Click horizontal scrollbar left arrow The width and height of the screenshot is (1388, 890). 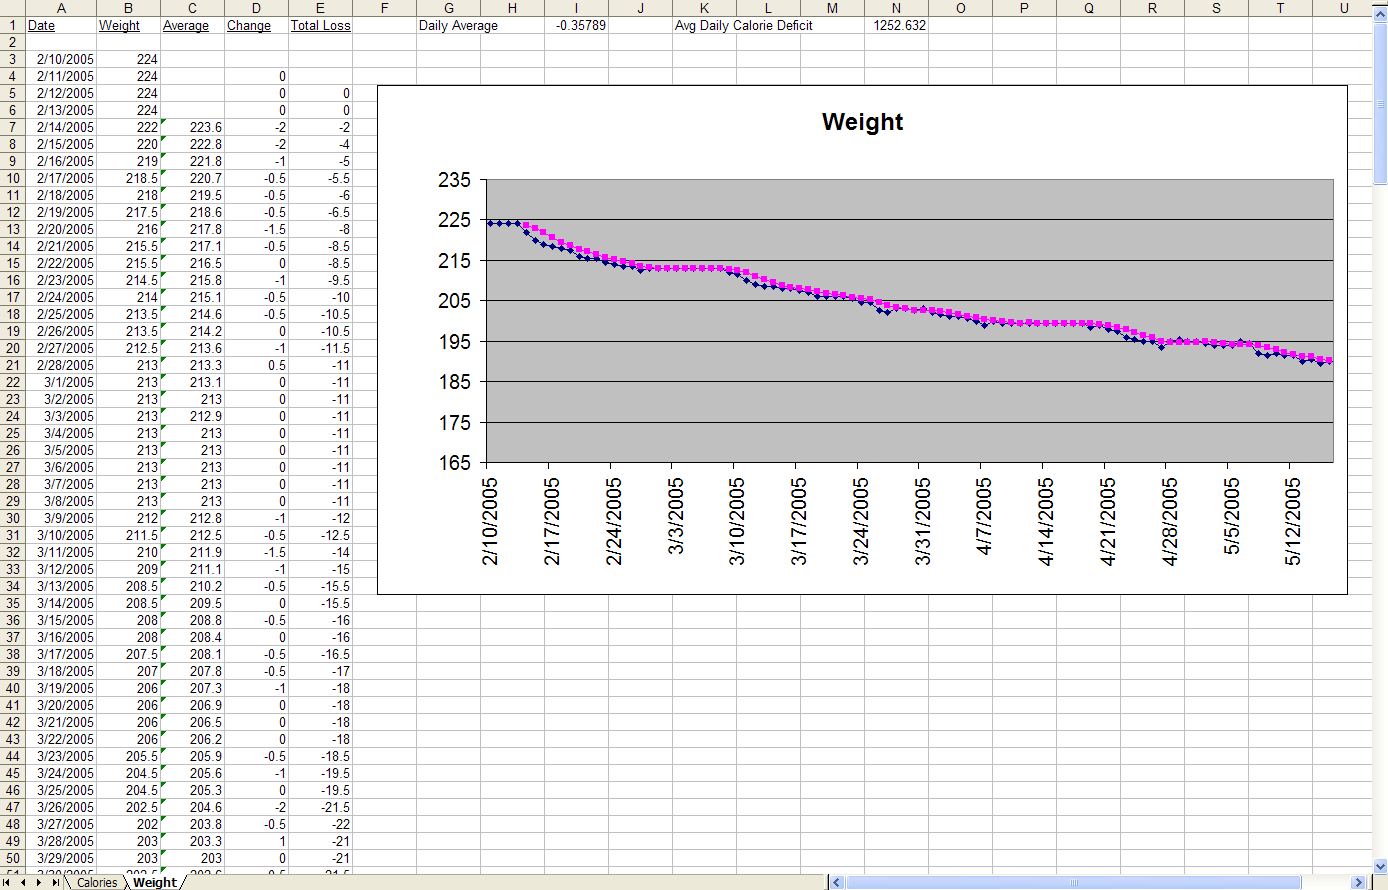[x=838, y=882]
